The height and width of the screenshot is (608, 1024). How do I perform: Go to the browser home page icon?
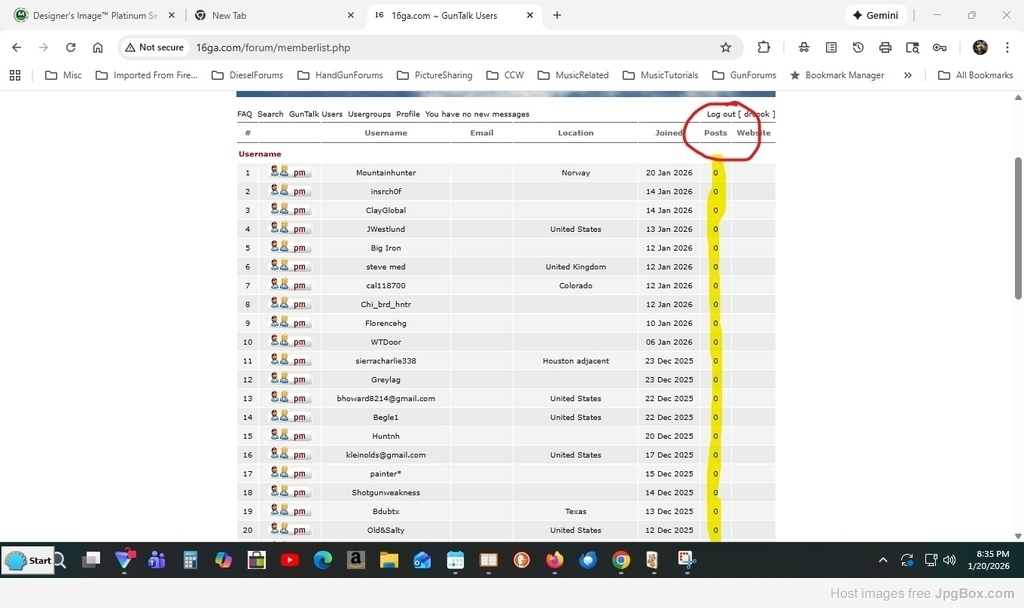point(97,47)
